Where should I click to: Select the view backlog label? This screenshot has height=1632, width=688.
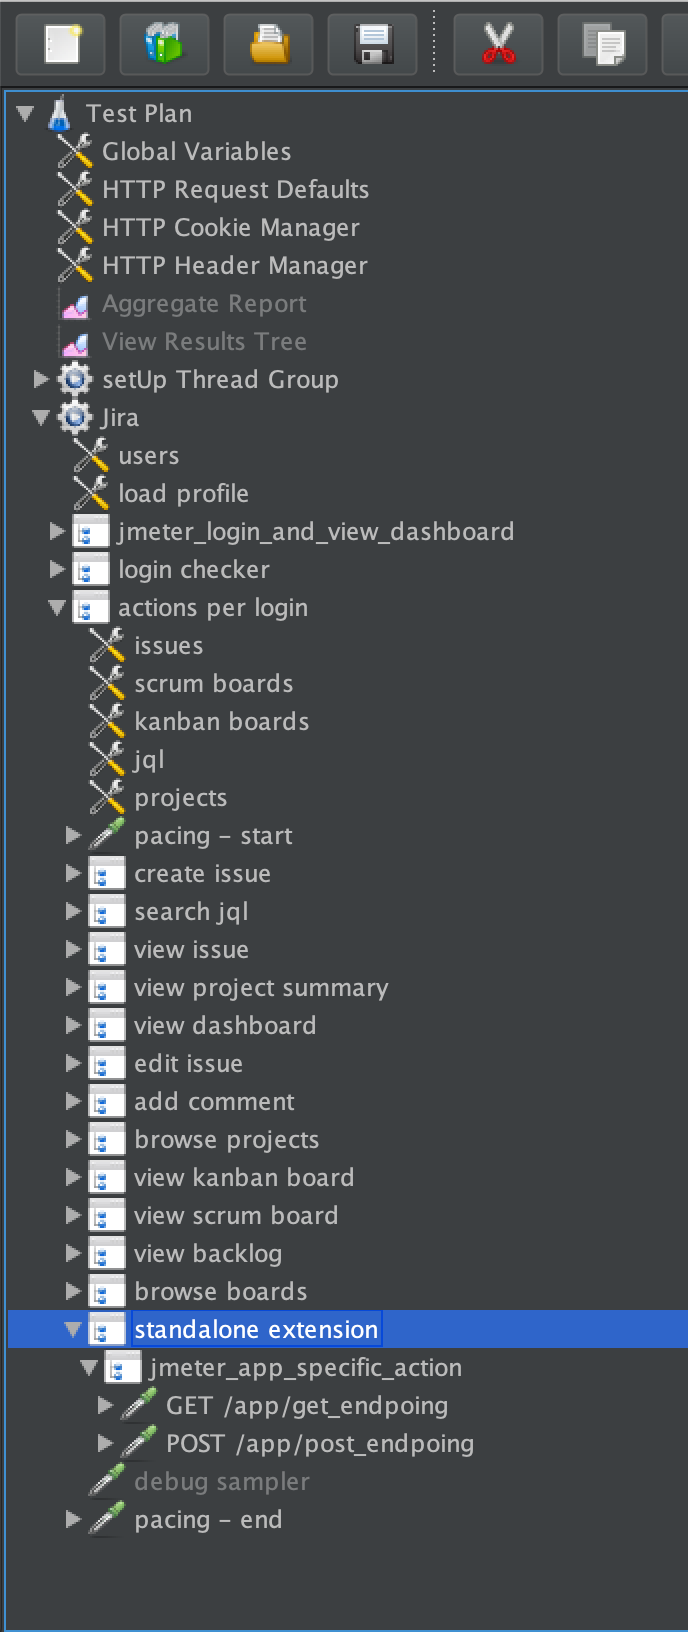[208, 1254]
